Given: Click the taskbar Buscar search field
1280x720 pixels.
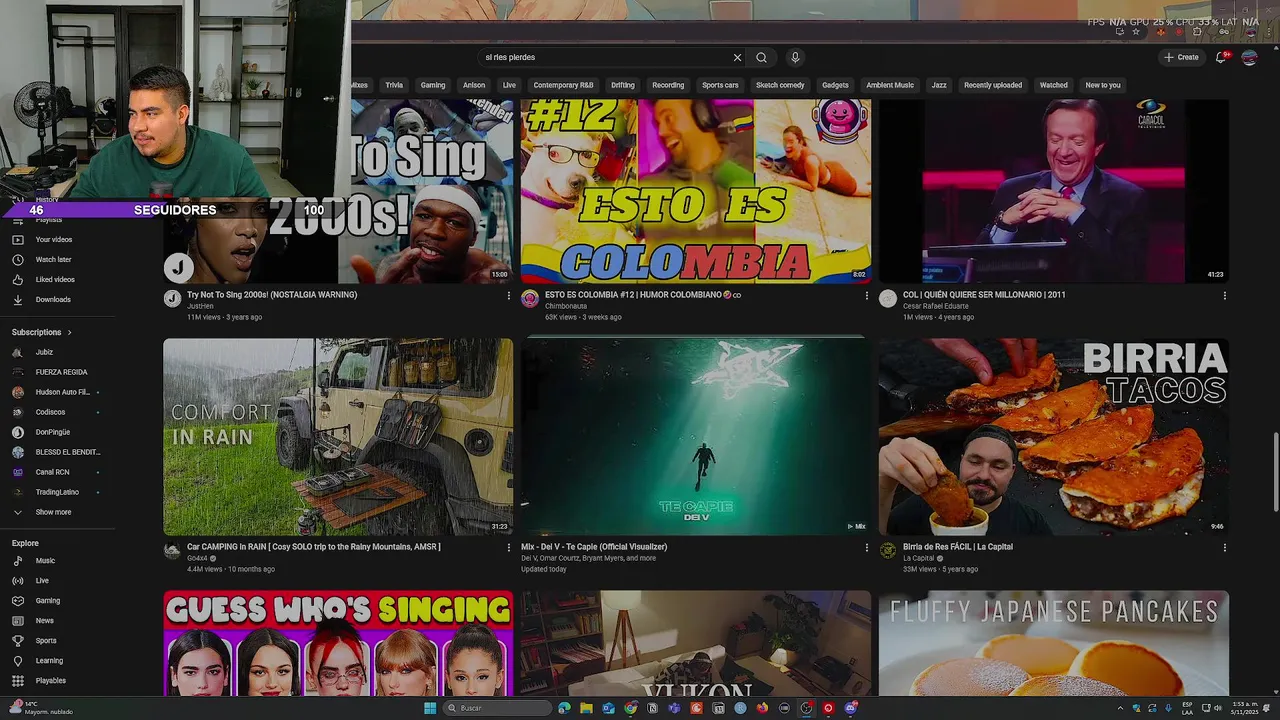Looking at the screenshot, I should (499, 708).
